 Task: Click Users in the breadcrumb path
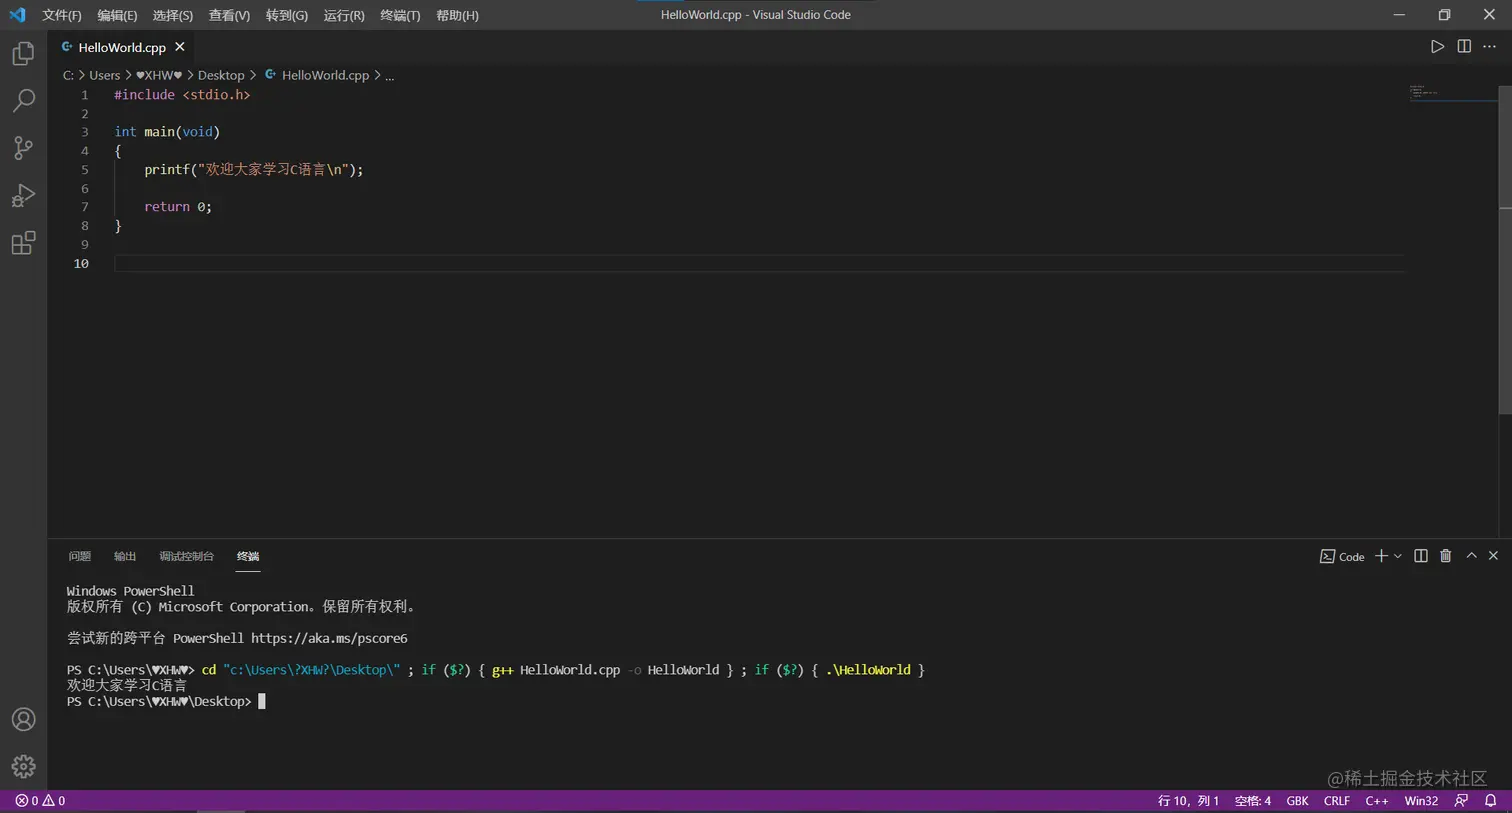(104, 75)
